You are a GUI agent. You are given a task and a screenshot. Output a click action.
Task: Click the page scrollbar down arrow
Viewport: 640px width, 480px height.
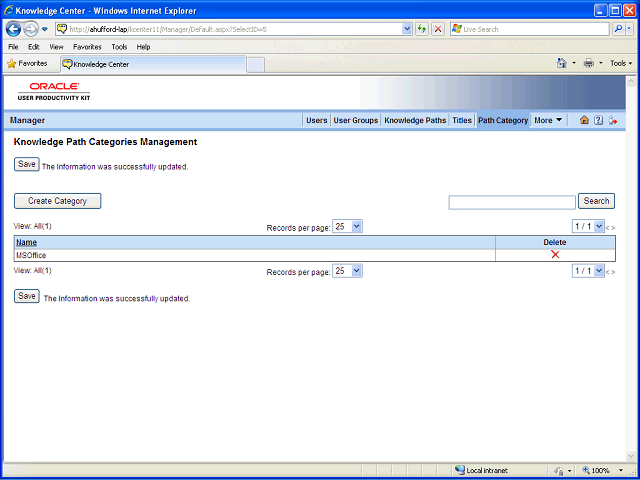click(630, 456)
